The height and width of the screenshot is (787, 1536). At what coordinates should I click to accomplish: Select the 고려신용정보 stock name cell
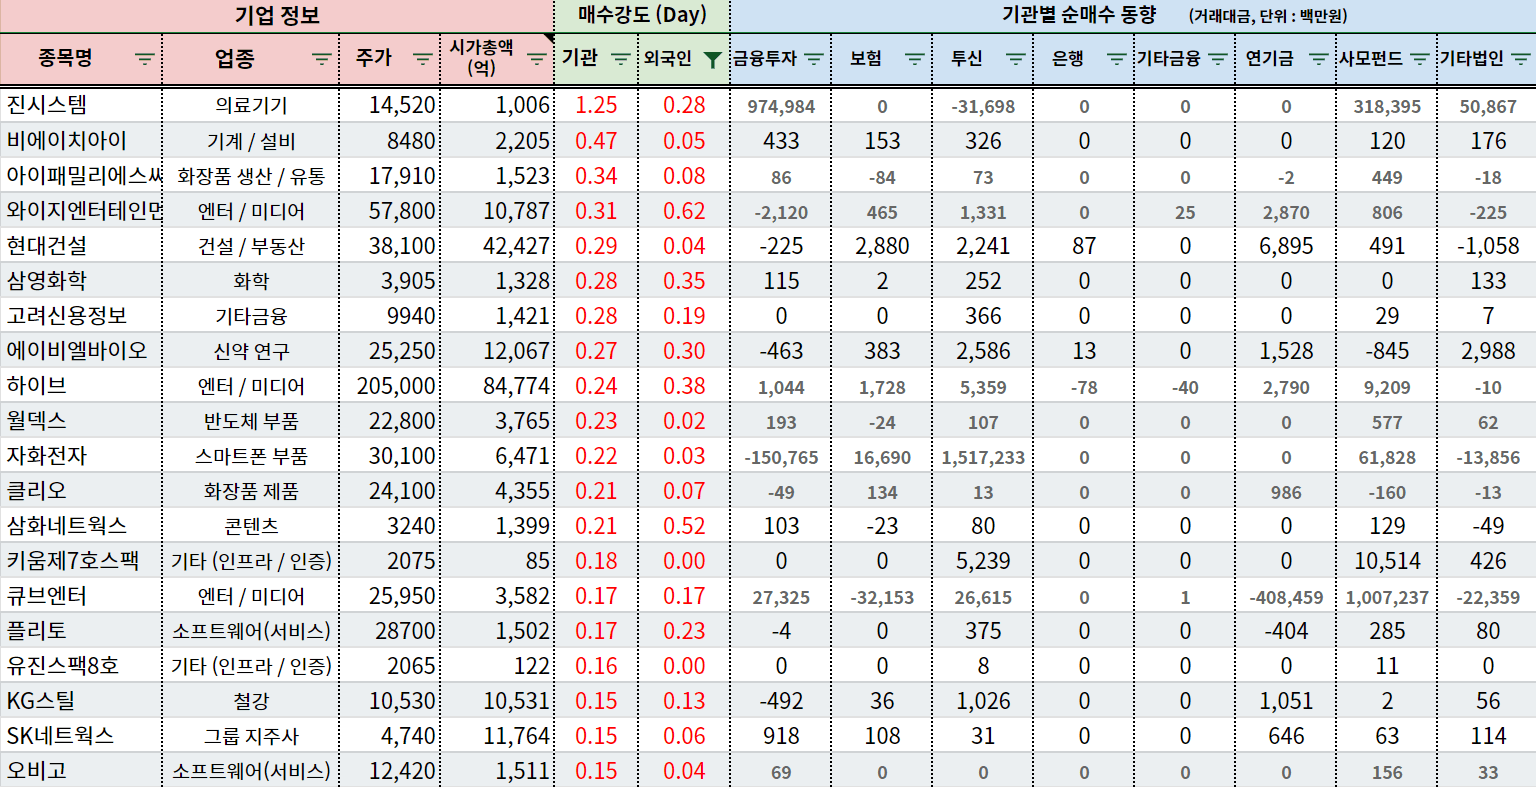(80, 315)
